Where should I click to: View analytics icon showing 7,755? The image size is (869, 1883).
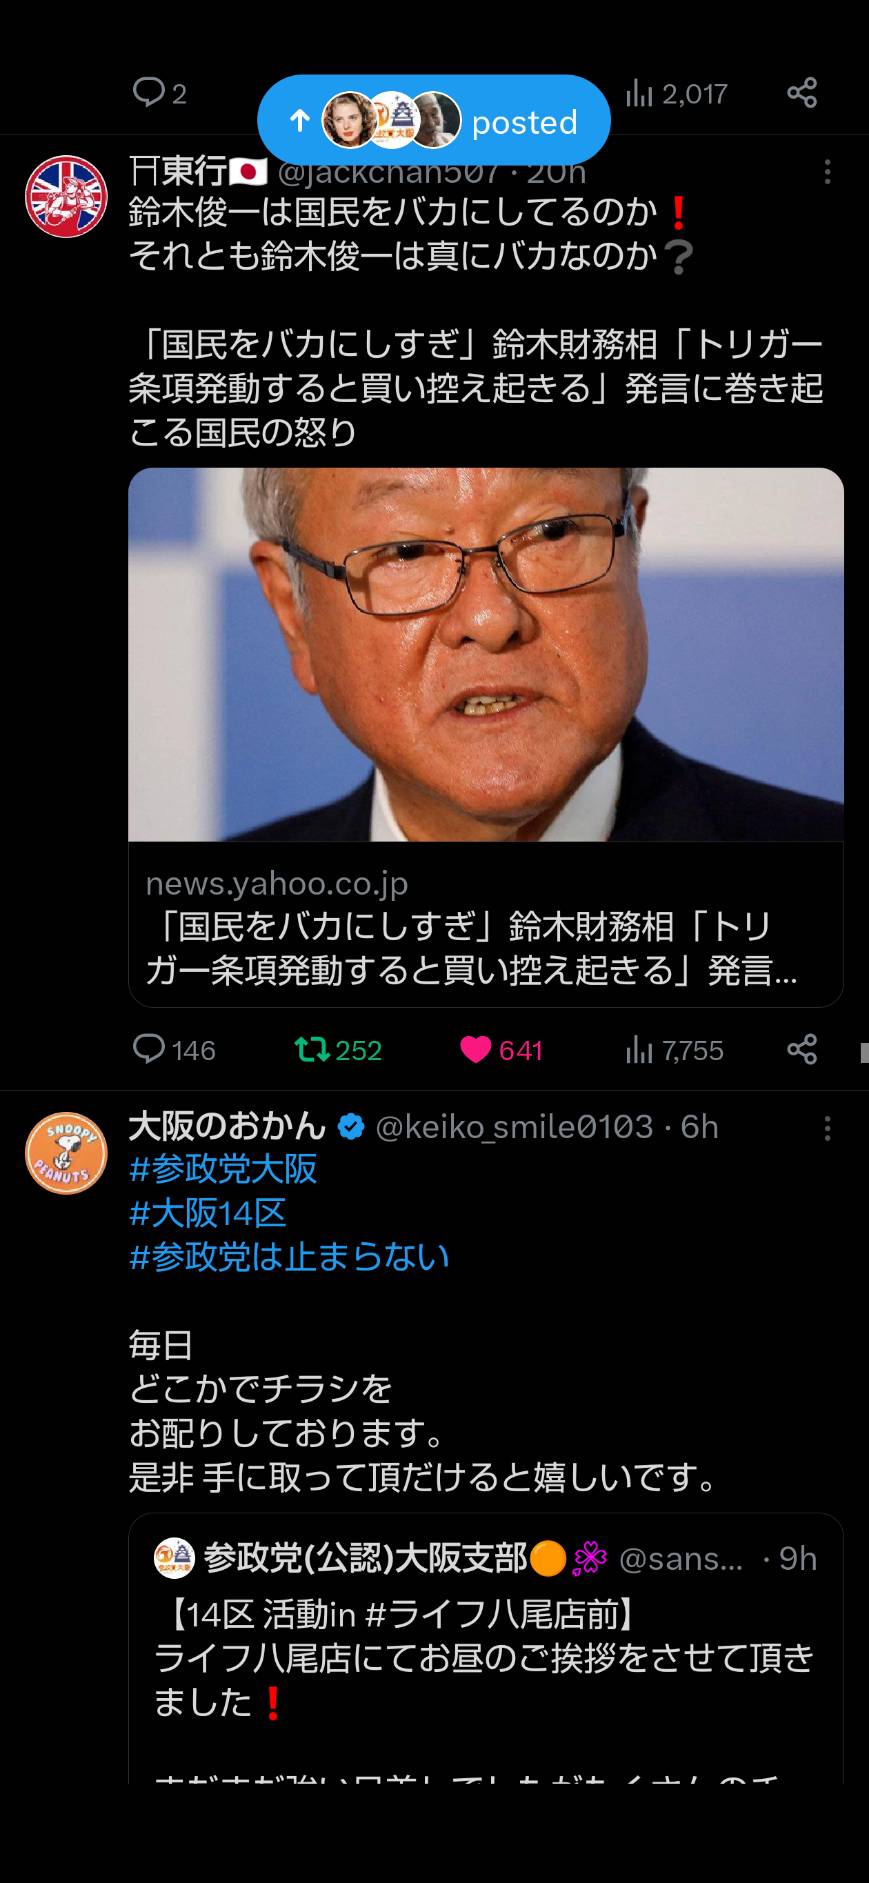(674, 1050)
